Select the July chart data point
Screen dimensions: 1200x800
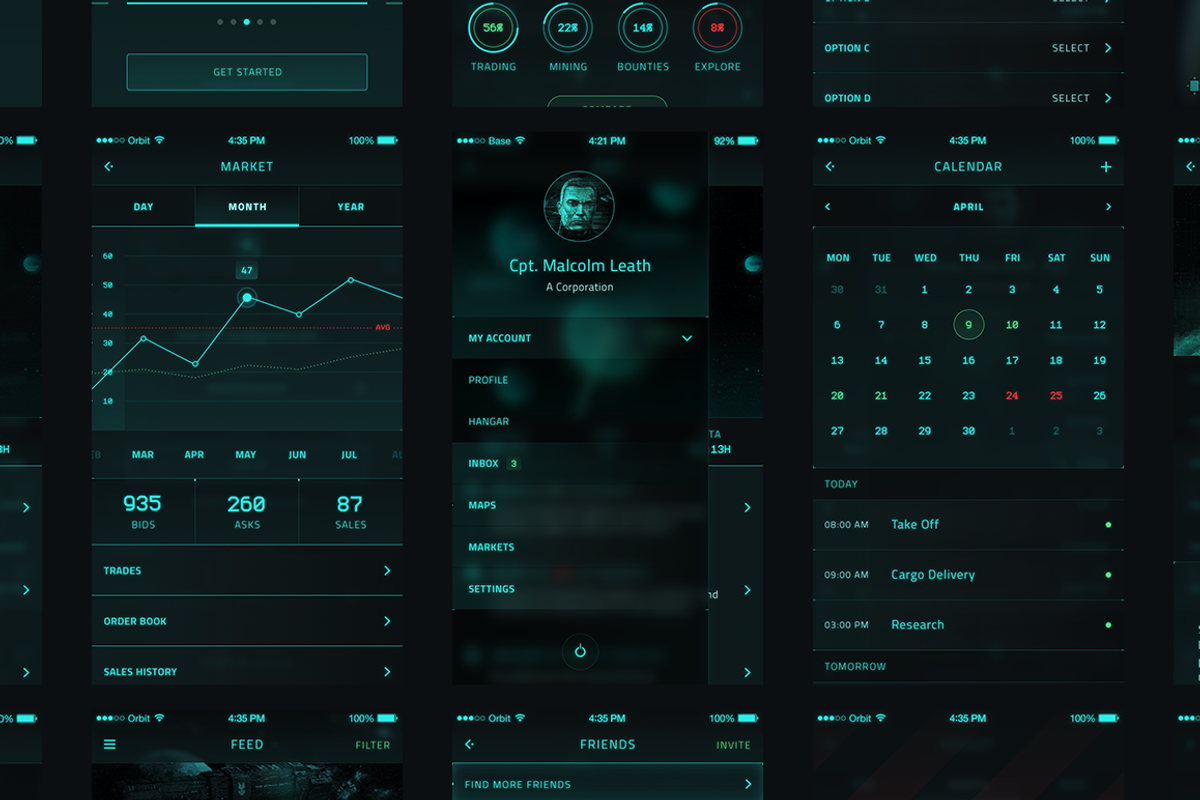point(350,280)
